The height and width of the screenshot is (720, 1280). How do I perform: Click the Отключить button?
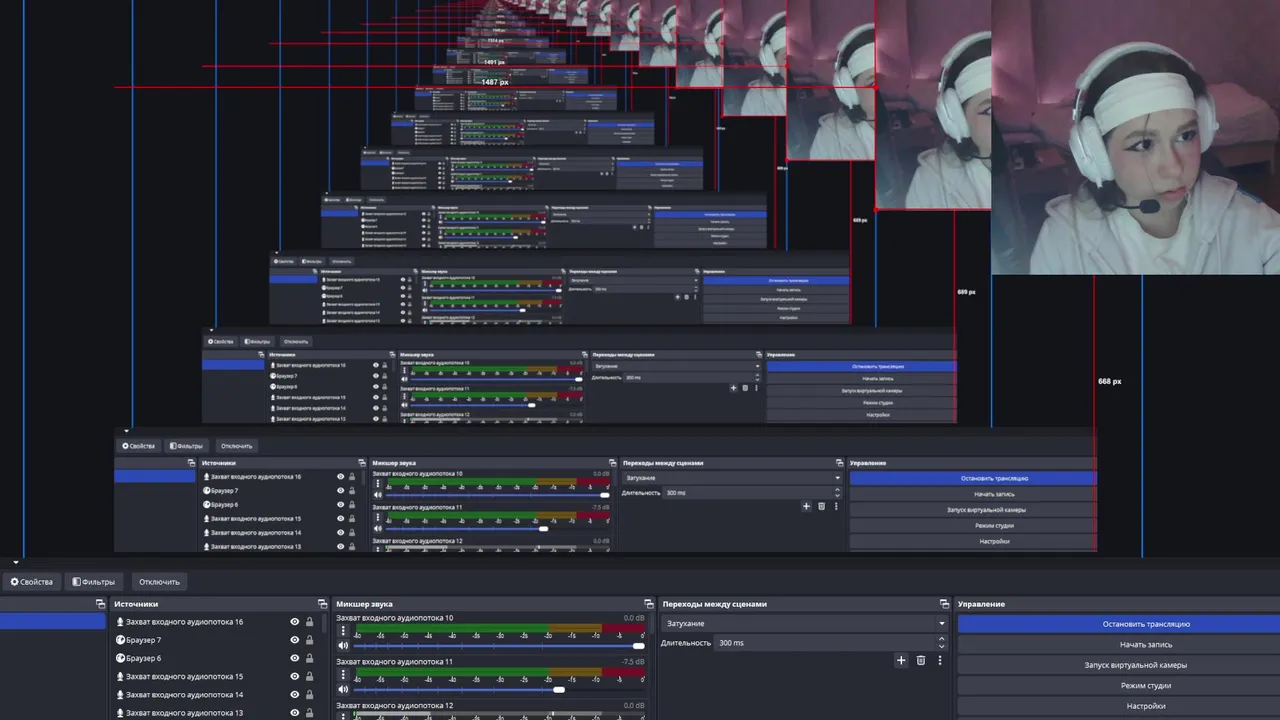pyautogui.click(x=159, y=582)
